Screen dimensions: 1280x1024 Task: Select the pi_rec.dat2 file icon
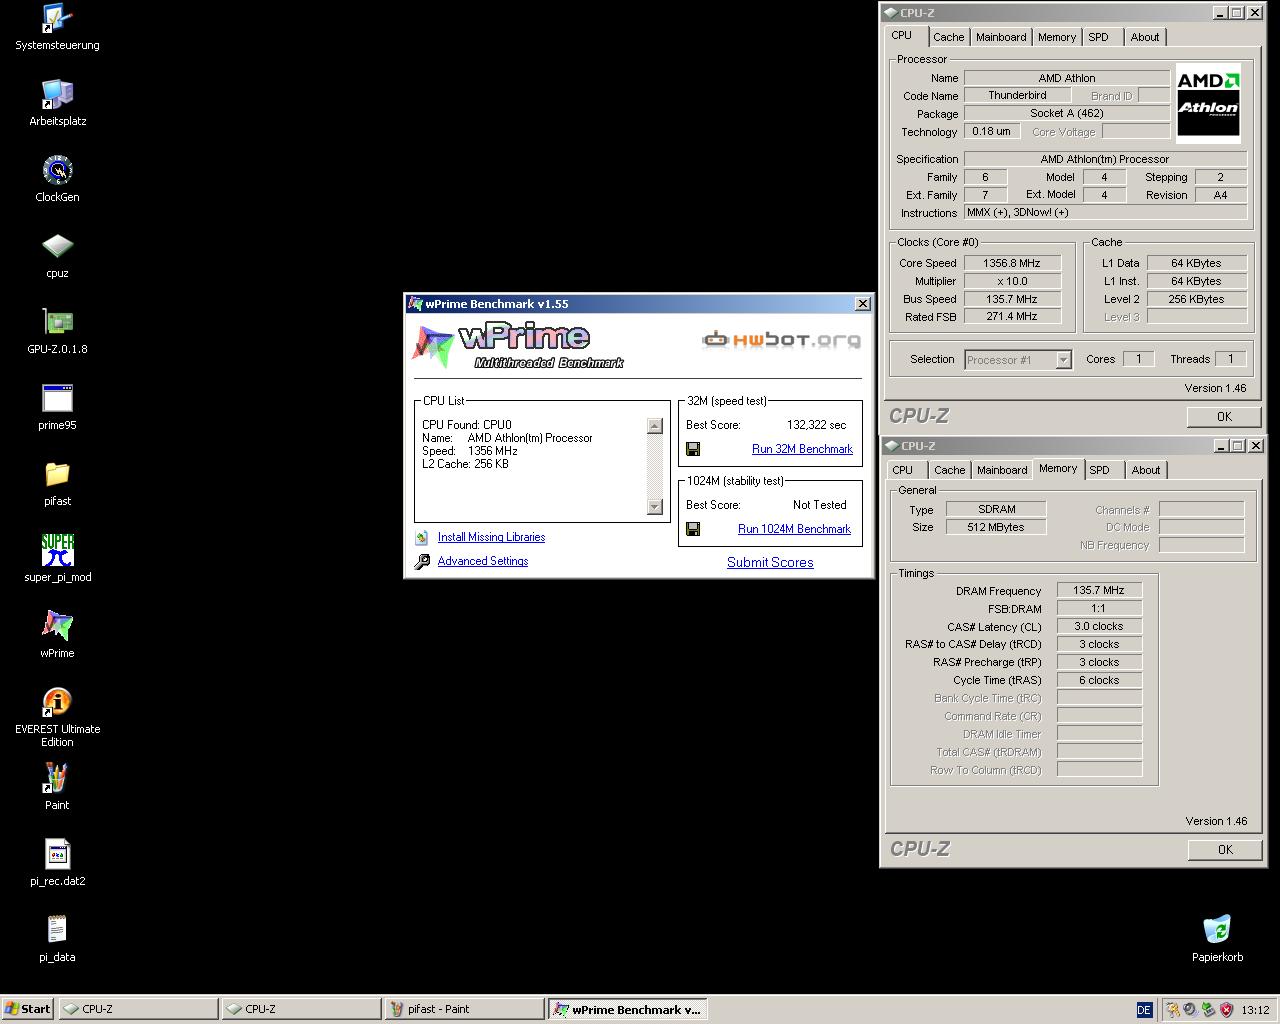[57, 863]
